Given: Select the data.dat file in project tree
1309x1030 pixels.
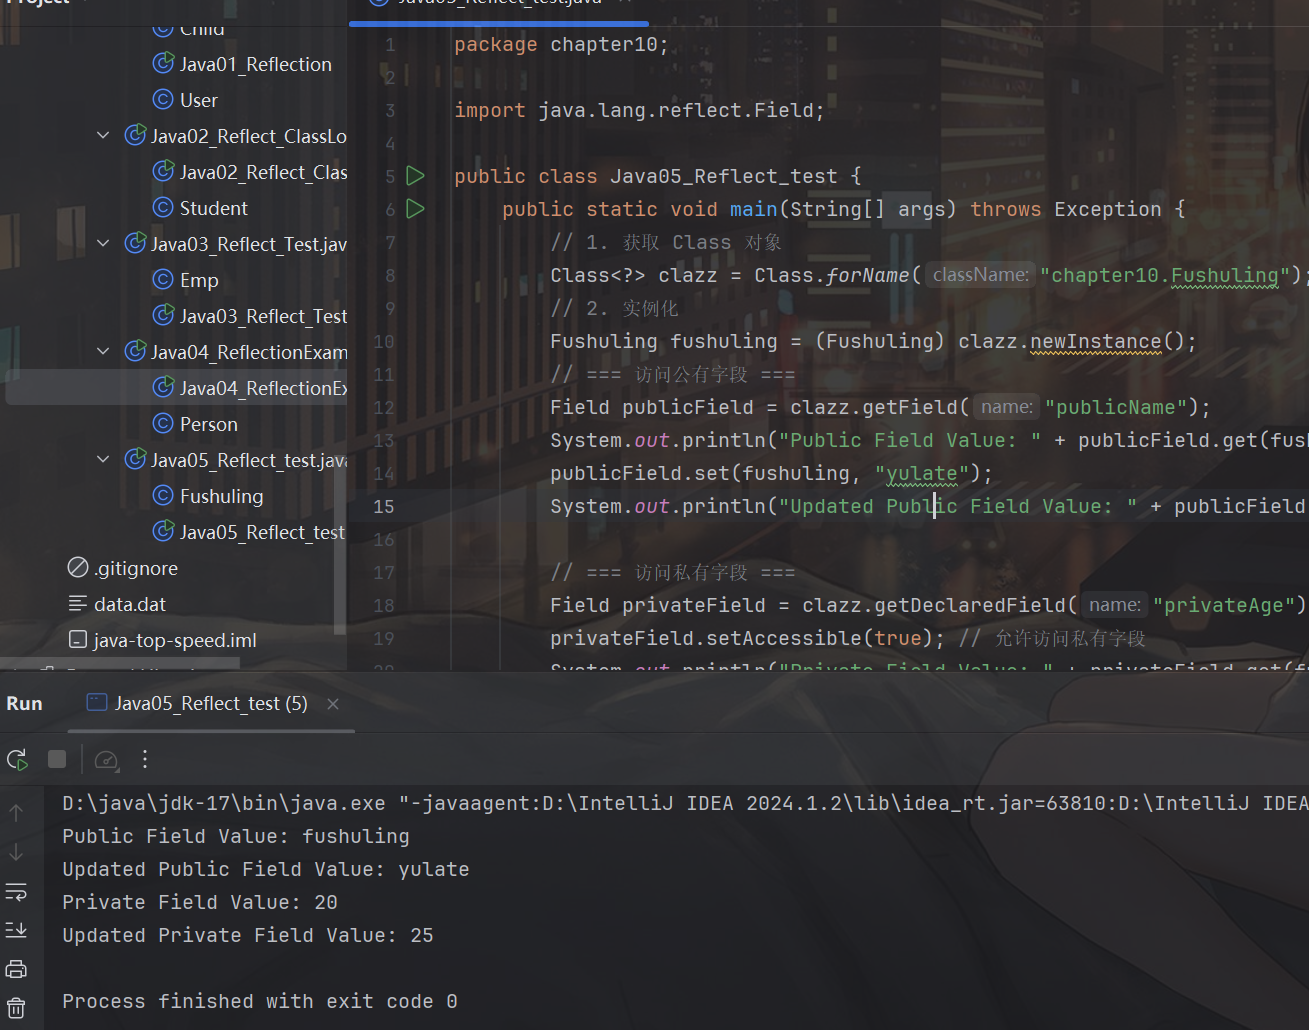Looking at the screenshot, I should pyautogui.click(x=129, y=604).
